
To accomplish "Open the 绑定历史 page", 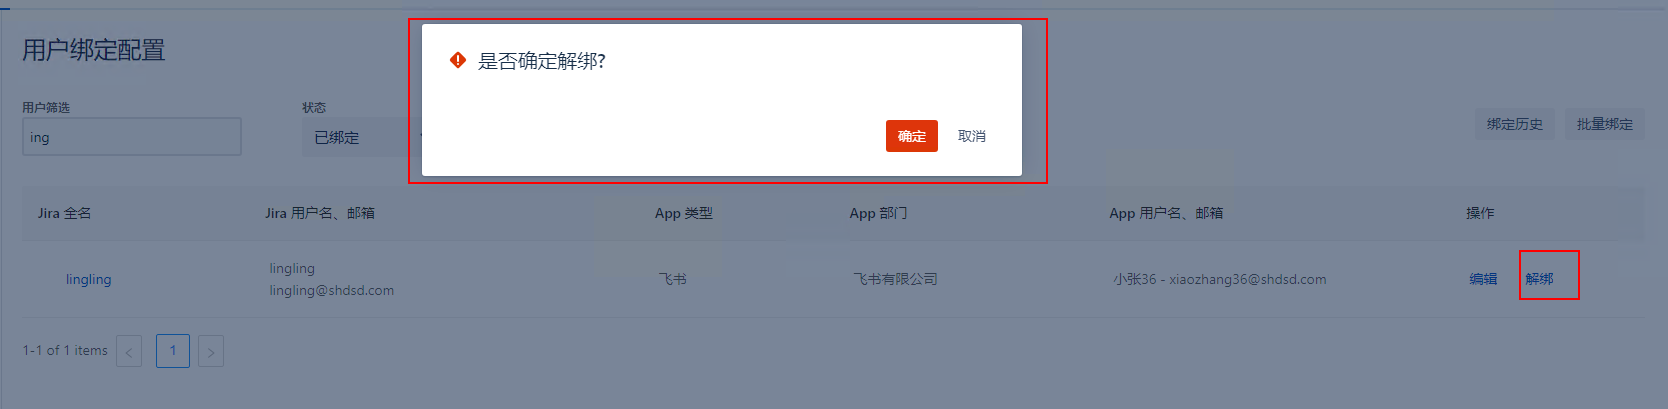I will point(1514,124).
